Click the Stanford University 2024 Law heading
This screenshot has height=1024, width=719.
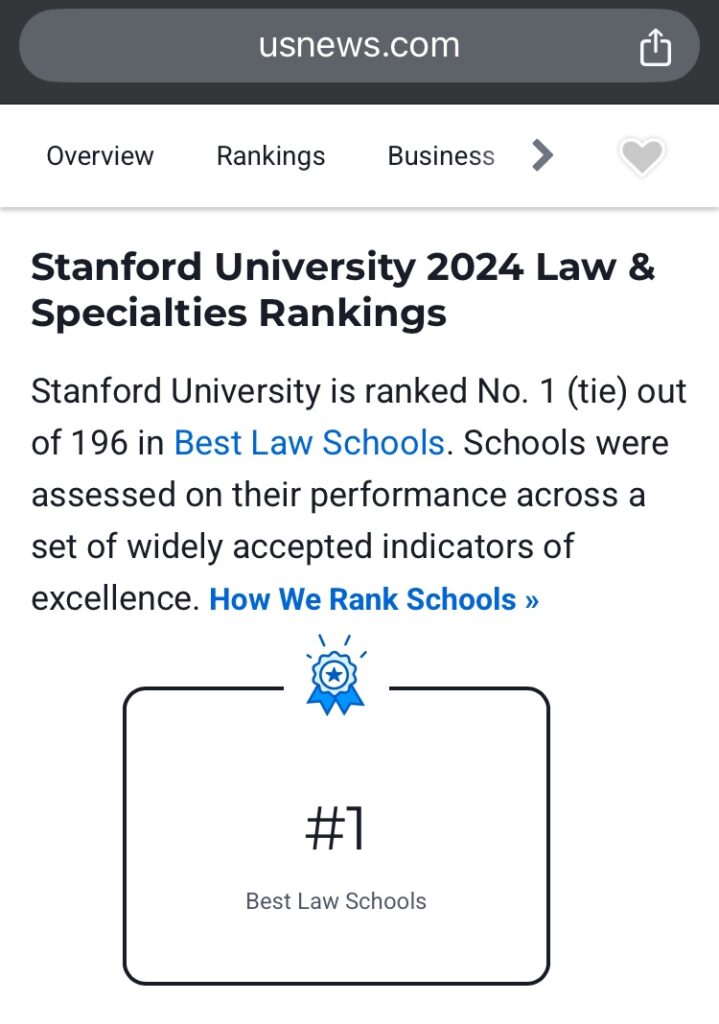tap(343, 266)
